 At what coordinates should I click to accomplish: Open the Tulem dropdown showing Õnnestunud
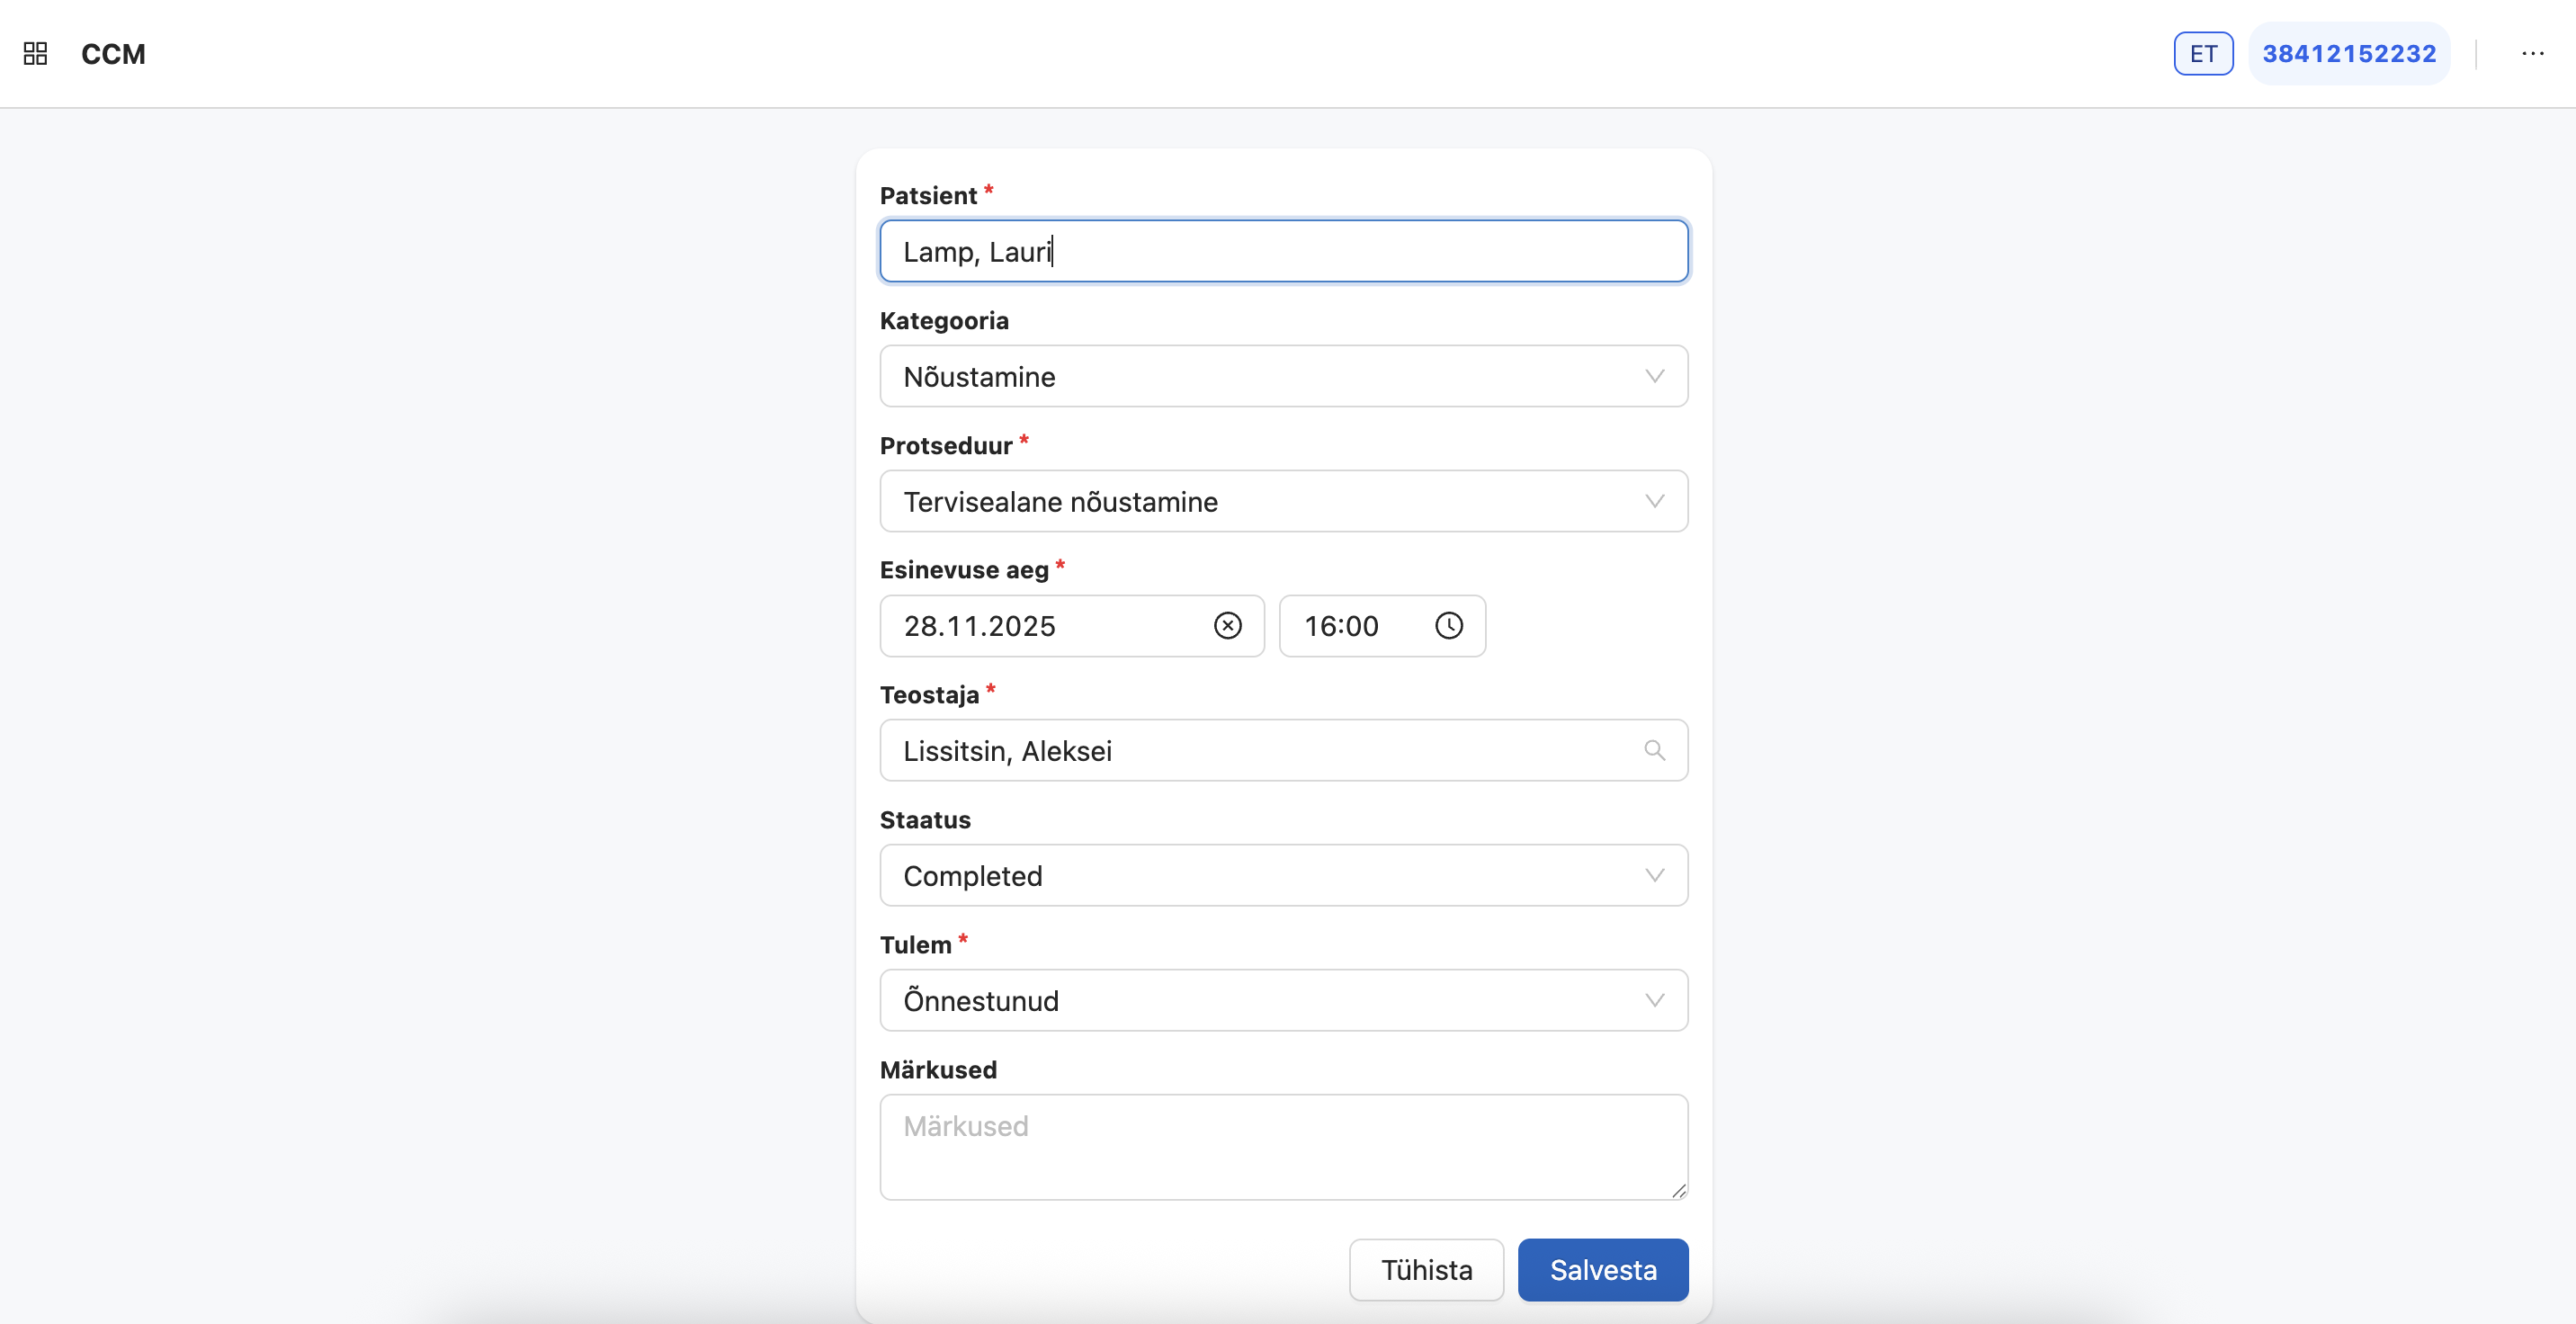(x=1654, y=1000)
